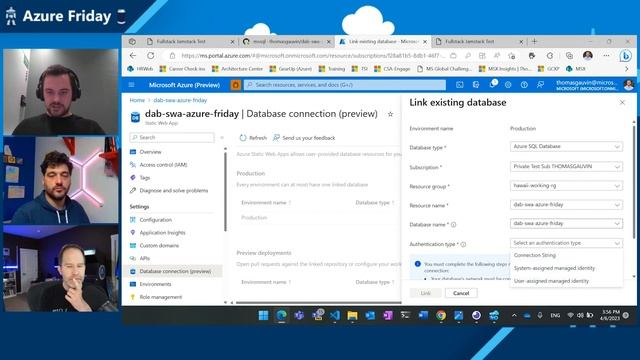Collapse the resource sidebar menu chevron
The width and height of the screenshot is (640, 360).
pyautogui.click(x=222, y=138)
